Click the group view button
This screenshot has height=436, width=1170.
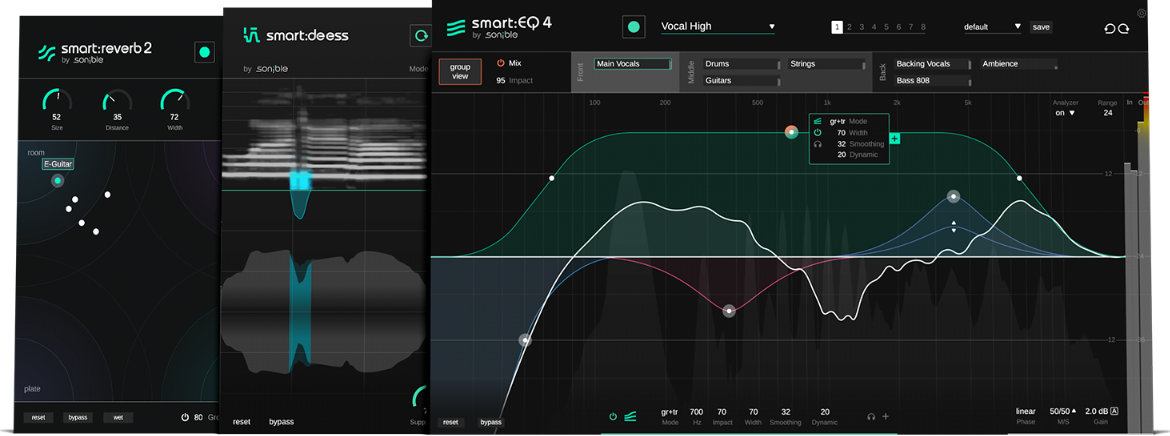tap(460, 71)
